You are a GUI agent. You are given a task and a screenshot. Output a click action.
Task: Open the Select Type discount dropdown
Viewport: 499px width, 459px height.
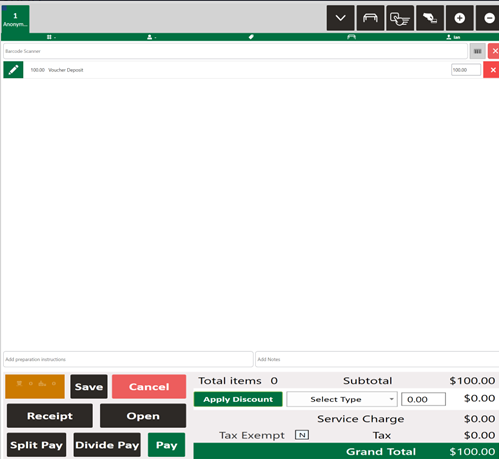(342, 399)
